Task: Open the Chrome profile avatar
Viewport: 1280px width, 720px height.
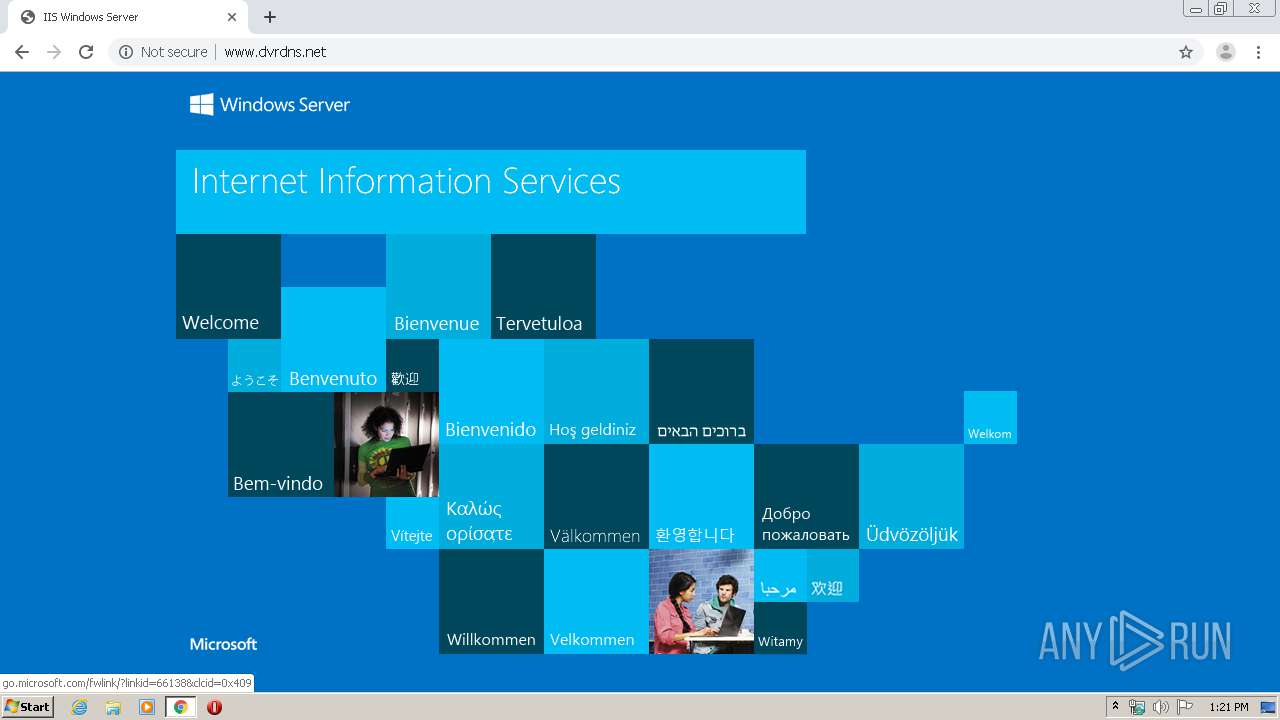Action: 1226,52
